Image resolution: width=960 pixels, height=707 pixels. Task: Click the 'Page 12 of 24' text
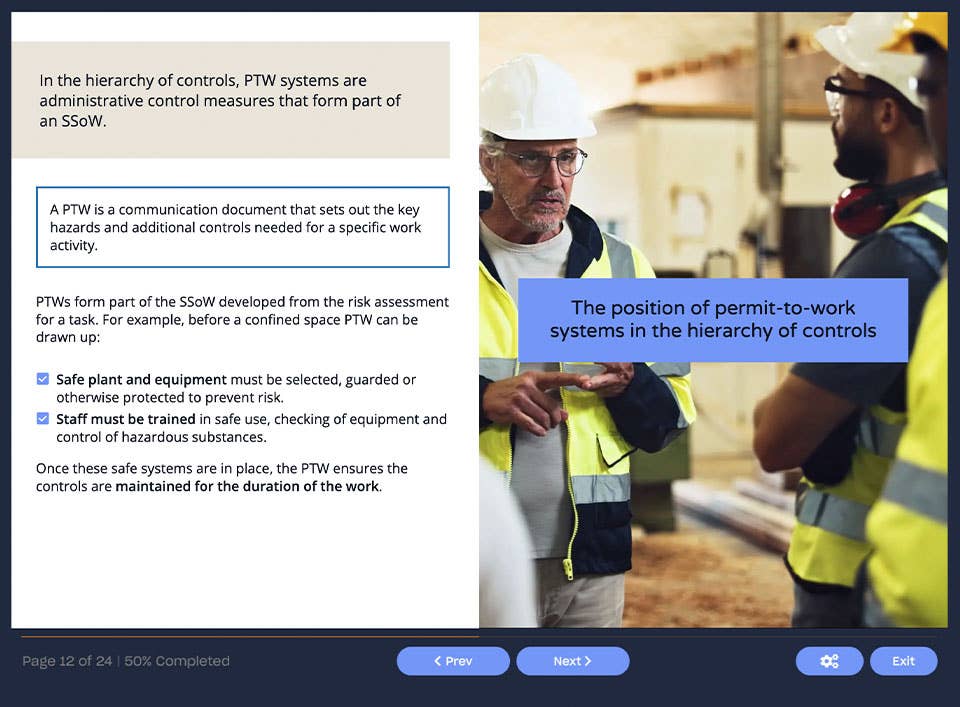click(67, 661)
